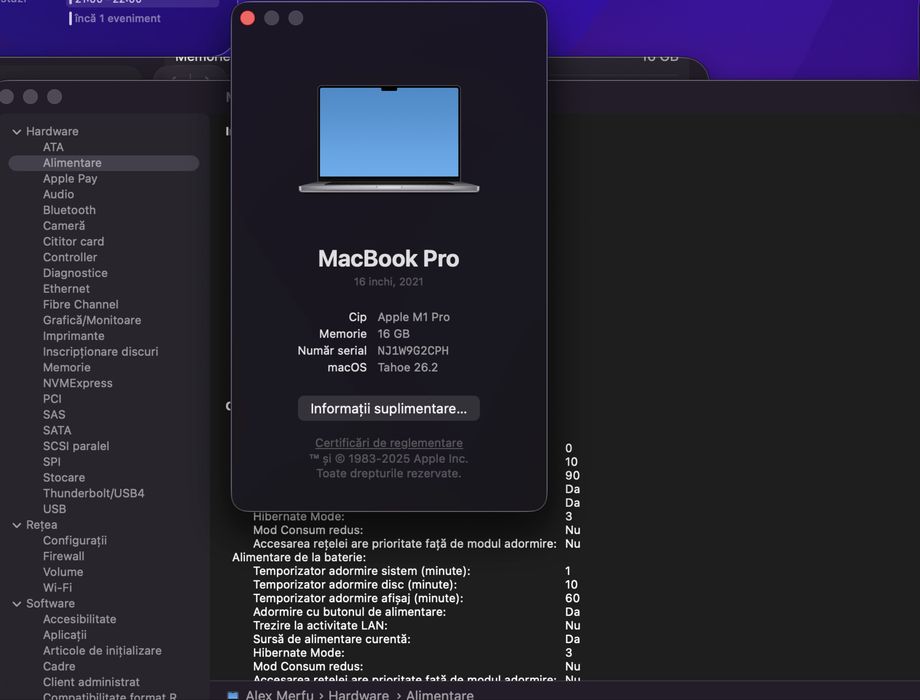
Task: Select Firewall under Rețea
Action: point(63,557)
